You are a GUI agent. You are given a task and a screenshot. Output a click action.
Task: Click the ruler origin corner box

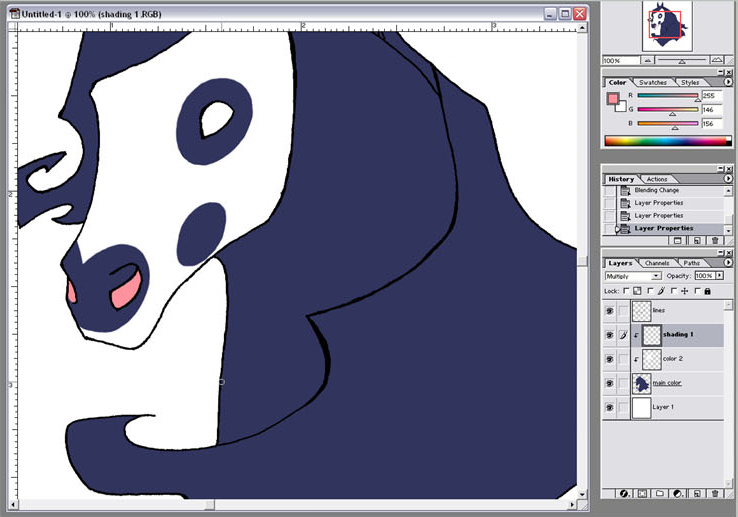[13, 28]
